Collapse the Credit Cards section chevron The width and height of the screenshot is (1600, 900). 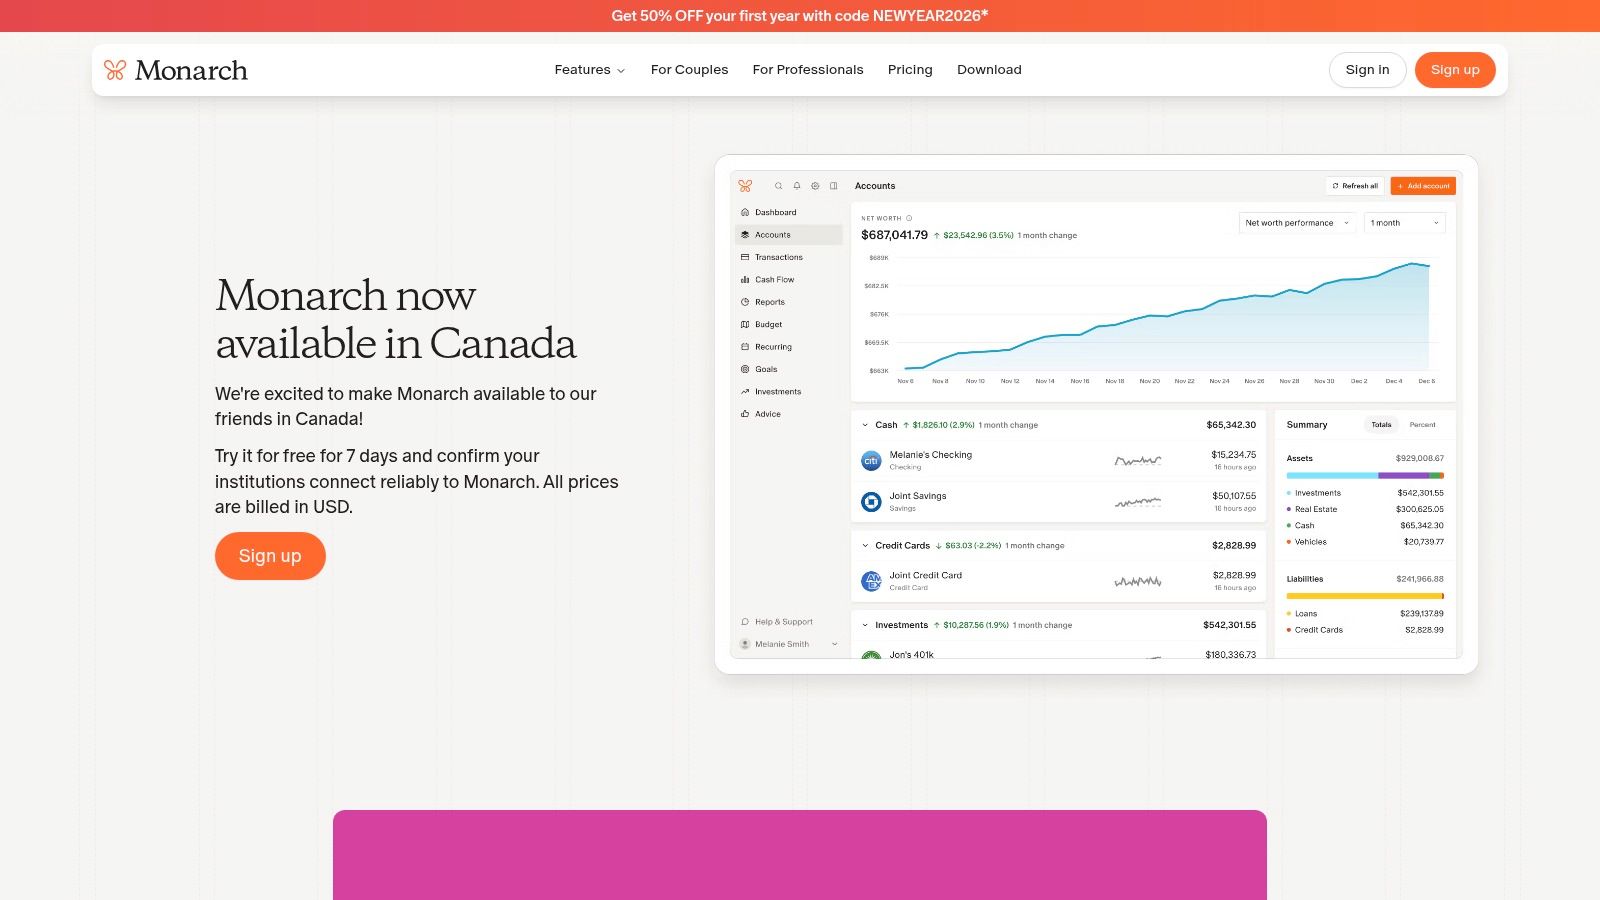865,546
